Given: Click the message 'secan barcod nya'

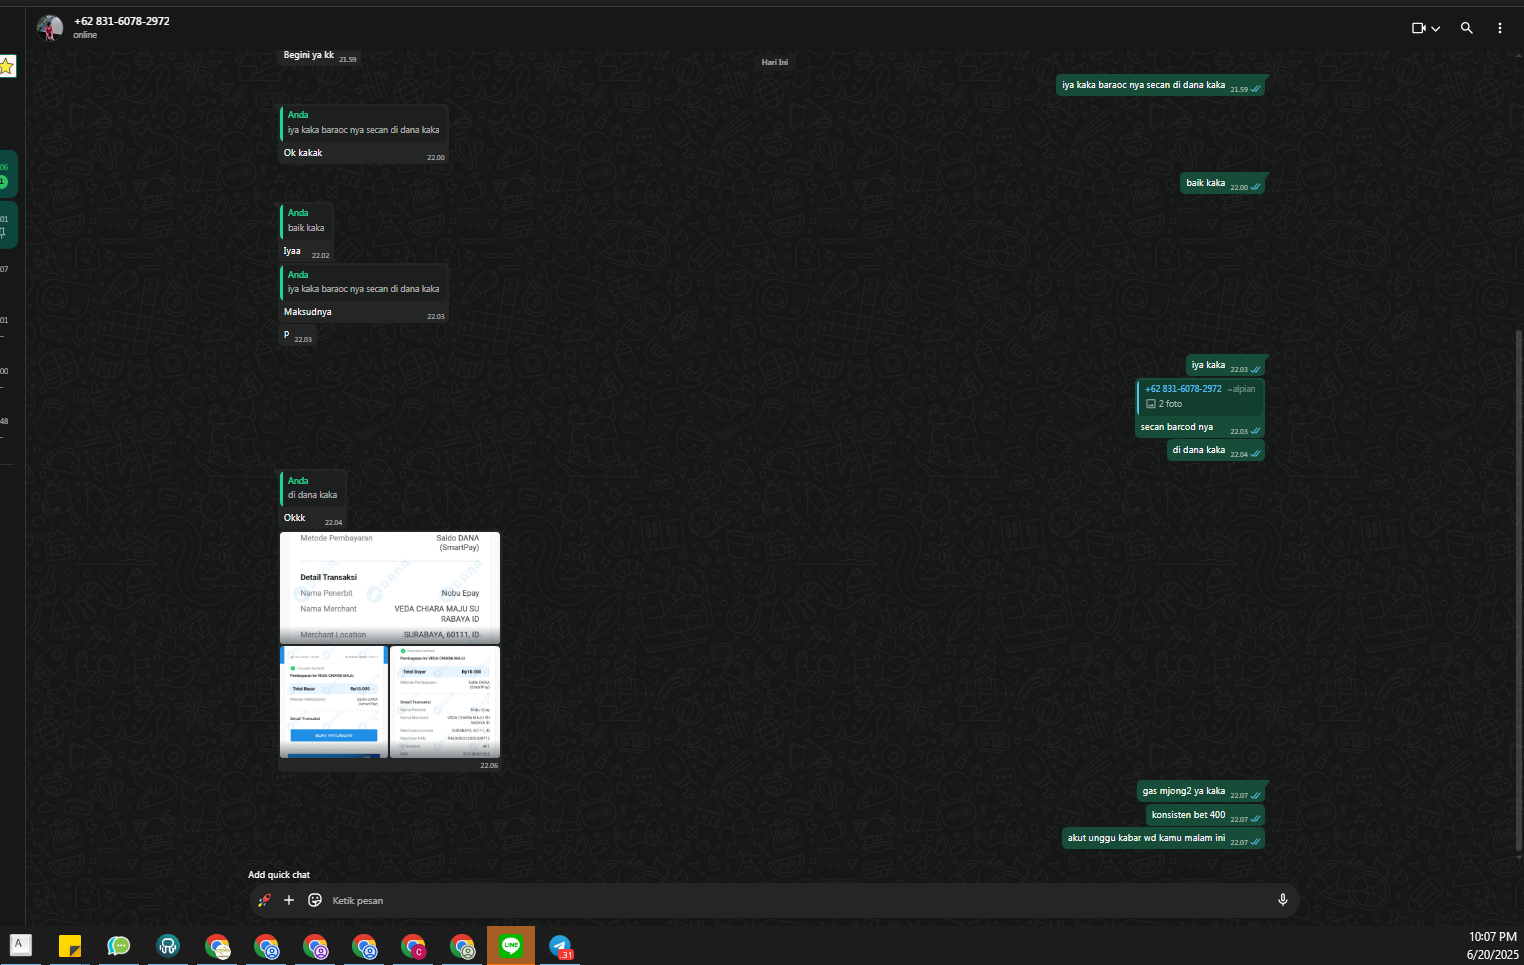Looking at the screenshot, I should pos(1177,427).
